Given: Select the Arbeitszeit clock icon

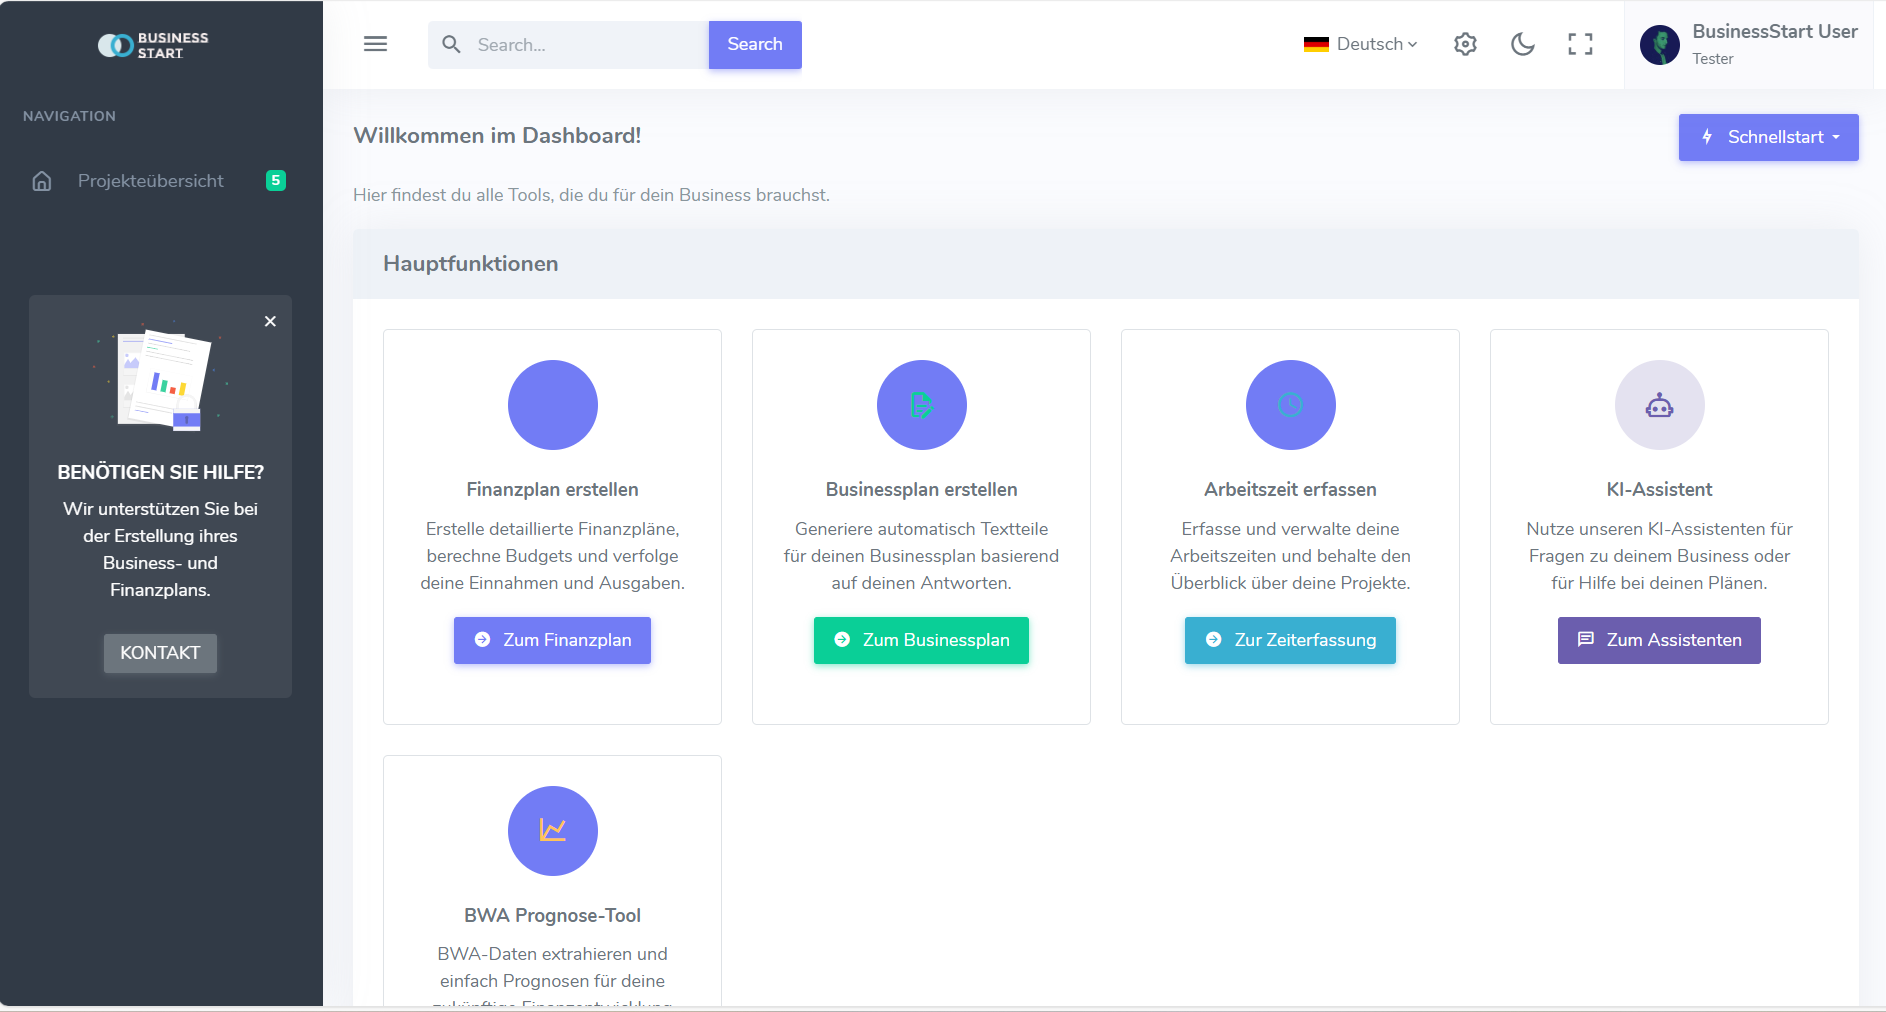Looking at the screenshot, I should (x=1290, y=405).
